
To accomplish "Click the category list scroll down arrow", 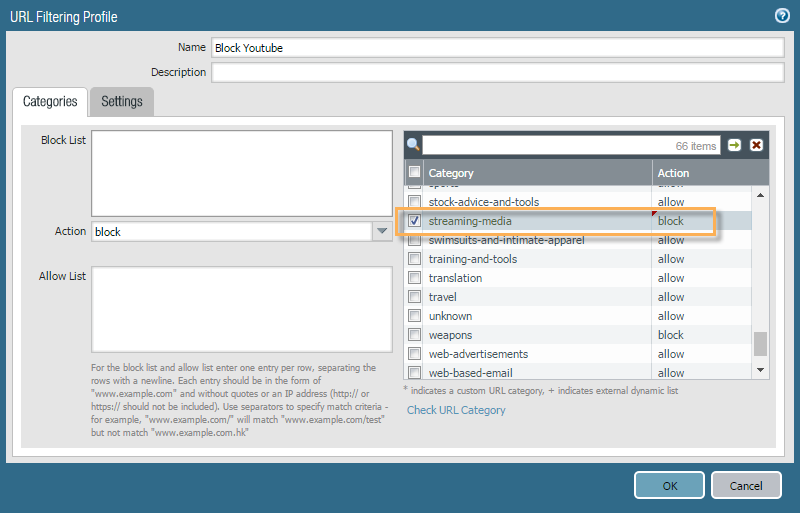I will 760,370.
